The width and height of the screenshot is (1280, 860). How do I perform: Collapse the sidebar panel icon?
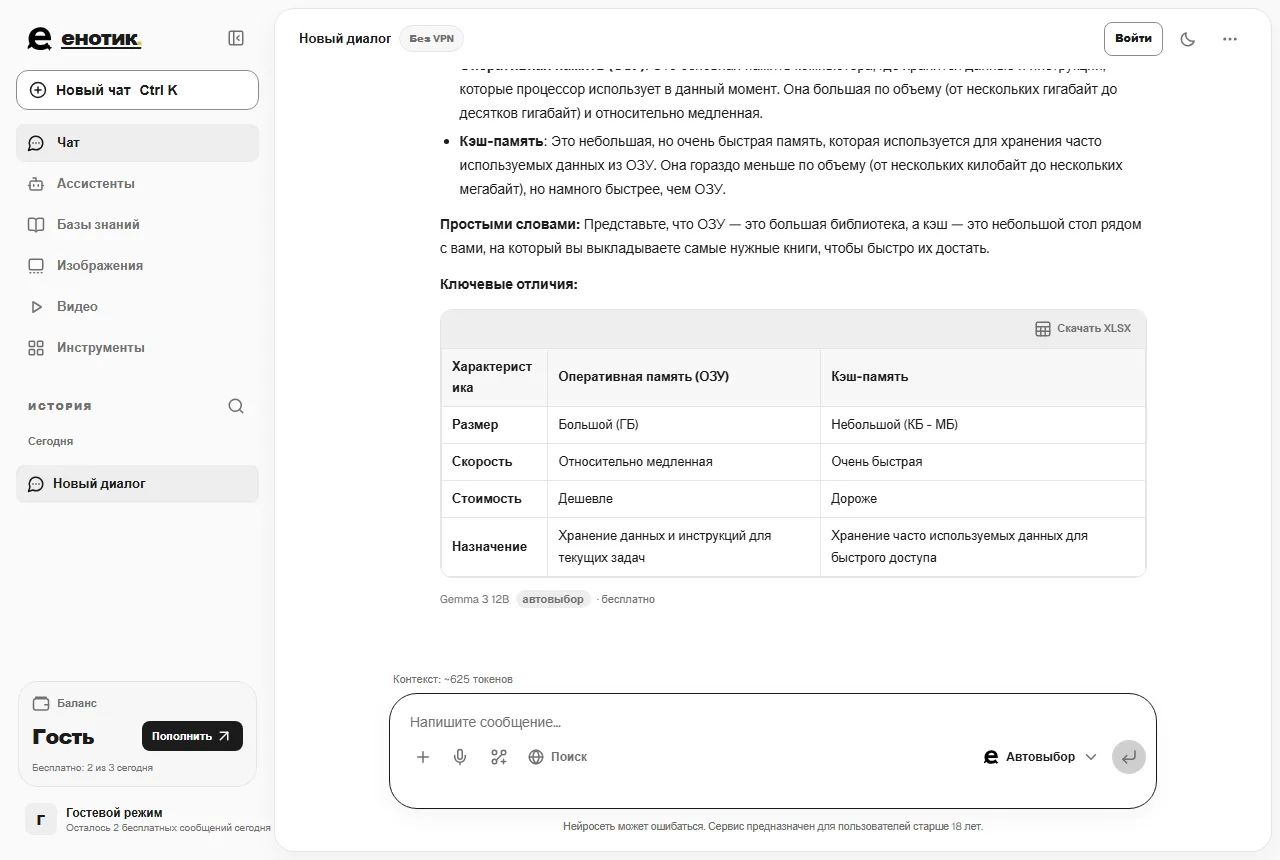coord(236,38)
